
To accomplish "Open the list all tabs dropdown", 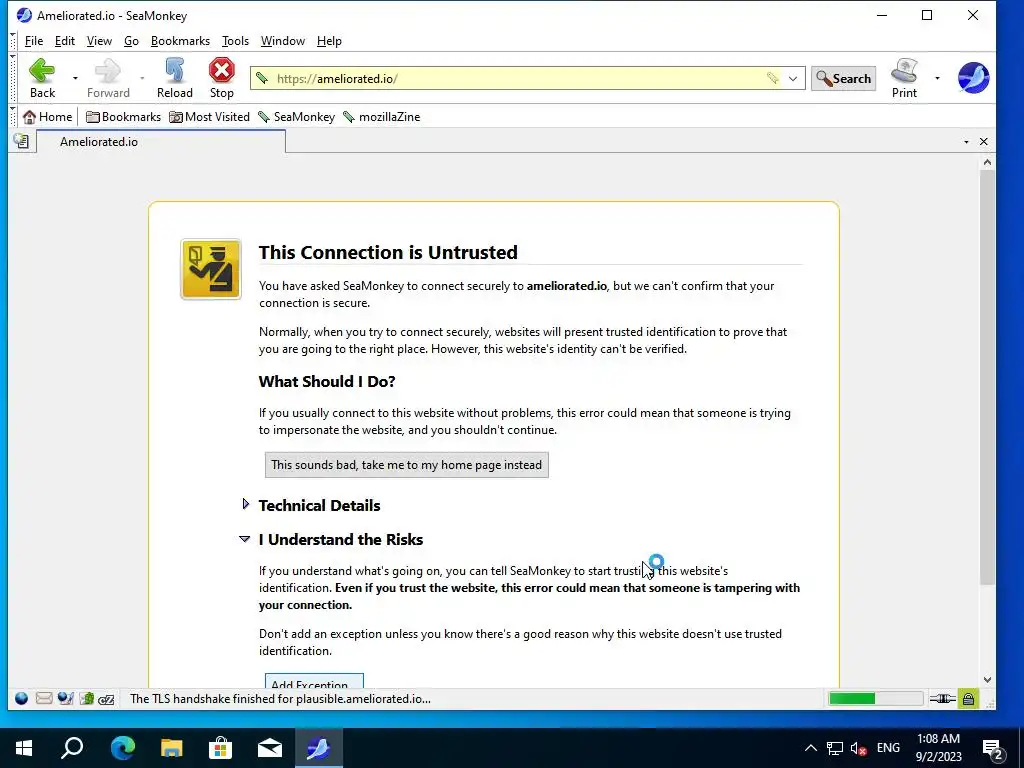I will click(x=966, y=142).
